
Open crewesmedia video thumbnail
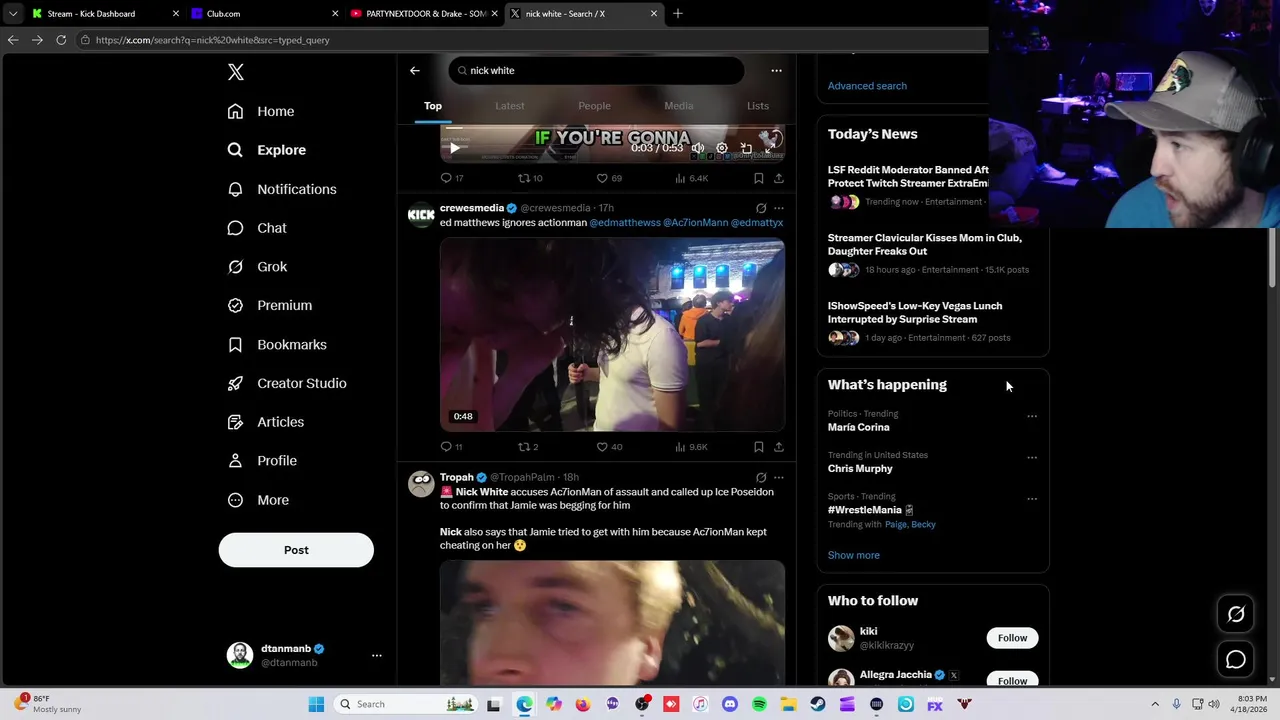(x=612, y=335)
